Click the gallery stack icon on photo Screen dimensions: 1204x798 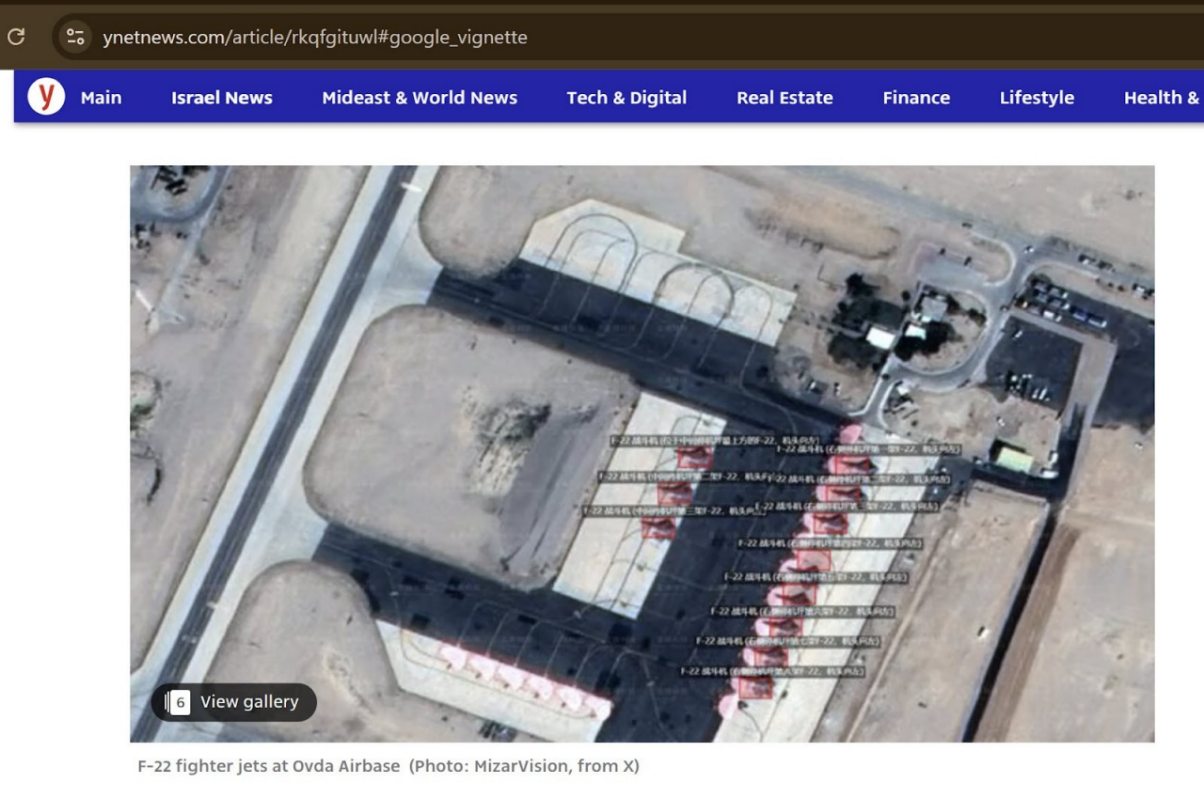click(177, 702)
